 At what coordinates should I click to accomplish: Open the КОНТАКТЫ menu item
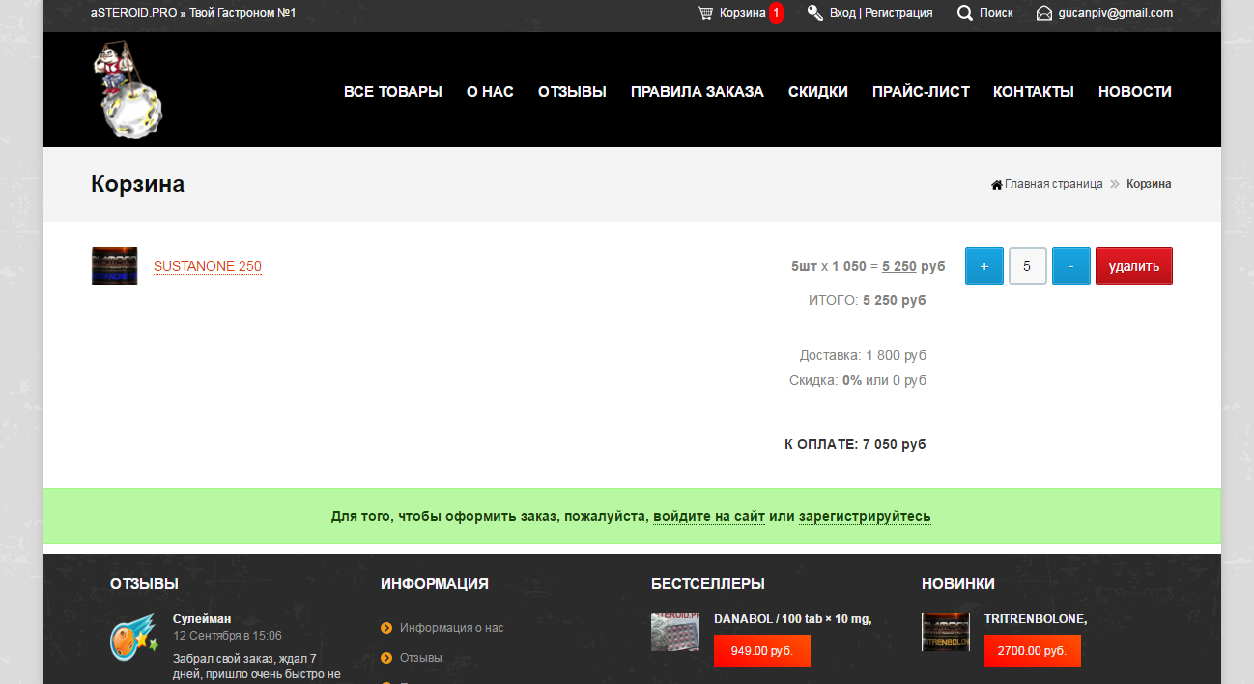tap(1033, 92)
